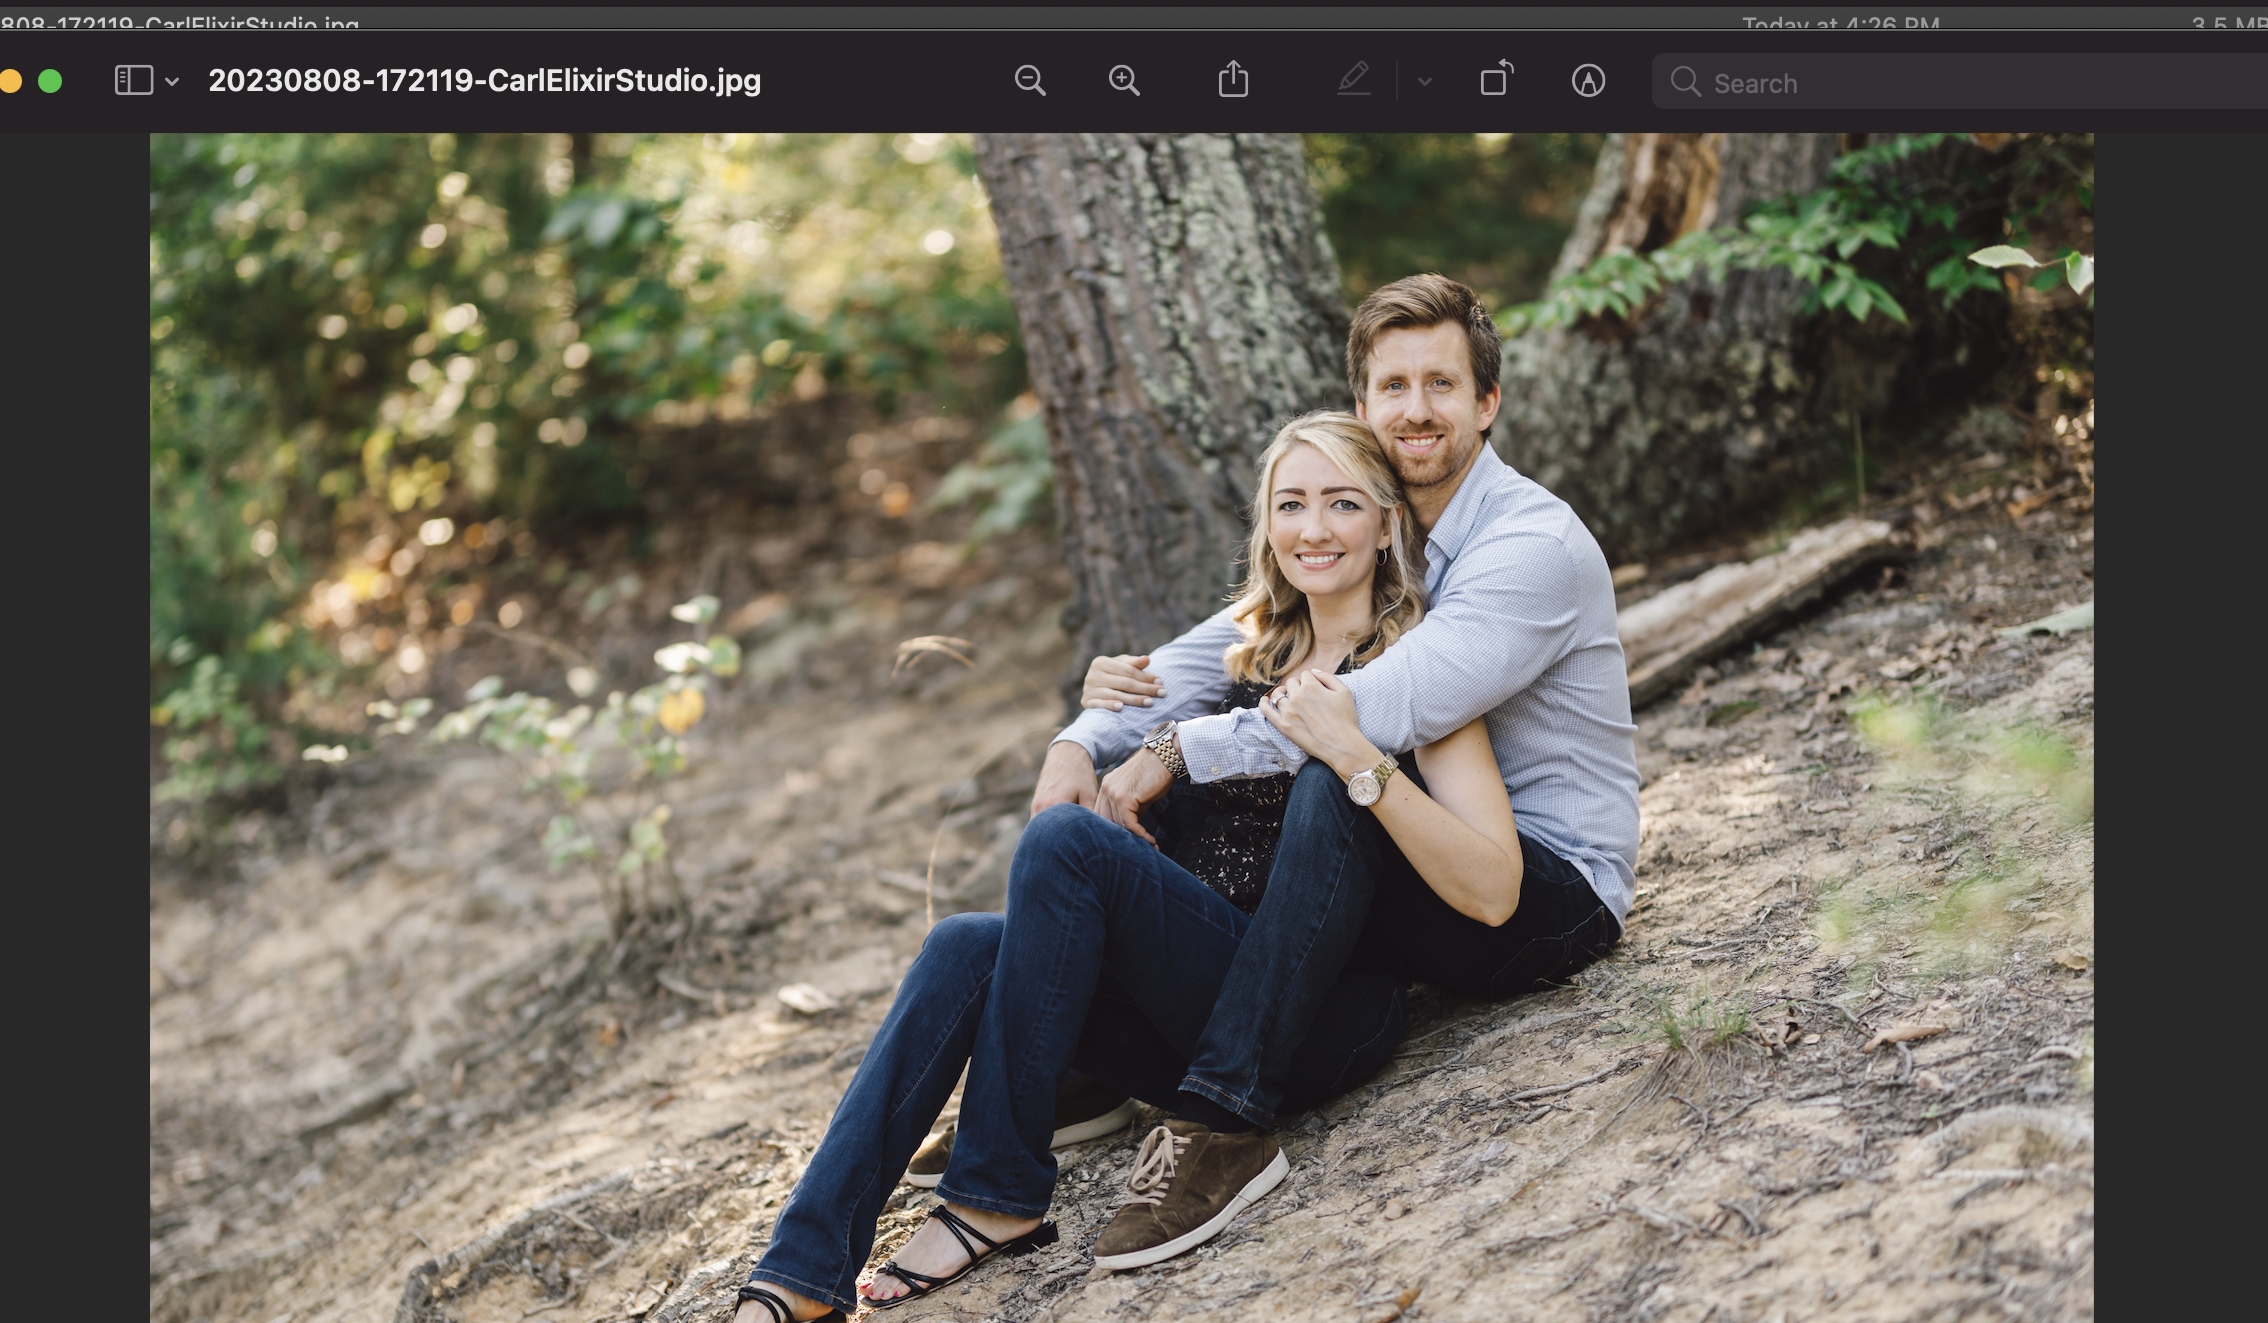Click the 'Today at 4:26 PM' timestamp

point(1840,22)
